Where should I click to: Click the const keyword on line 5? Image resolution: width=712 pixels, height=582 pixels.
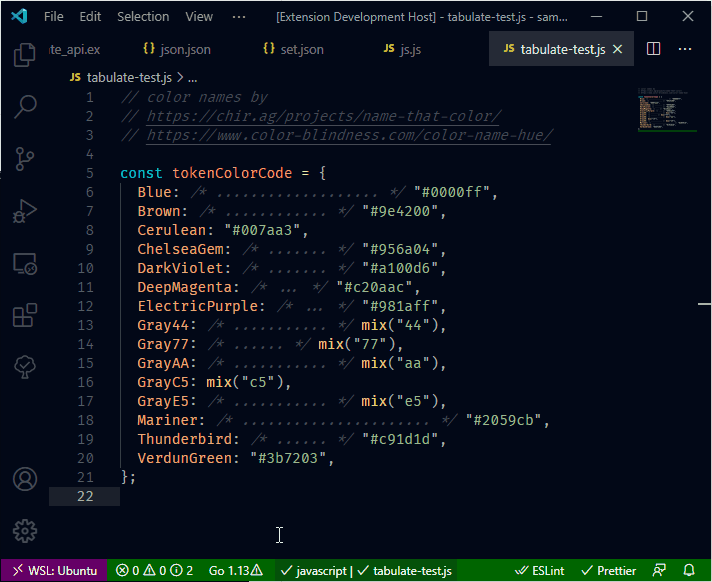tap(141, 173)
